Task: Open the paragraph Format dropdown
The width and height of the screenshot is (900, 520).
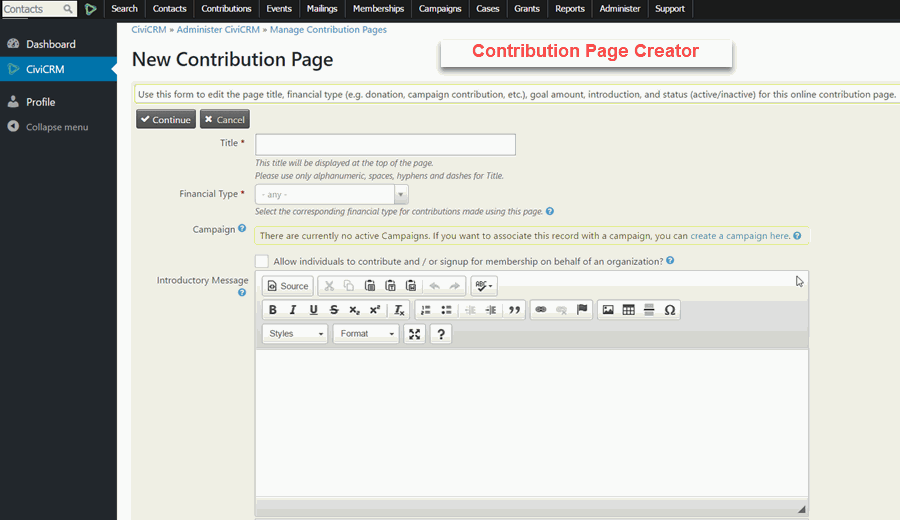Action: (366, 333)
